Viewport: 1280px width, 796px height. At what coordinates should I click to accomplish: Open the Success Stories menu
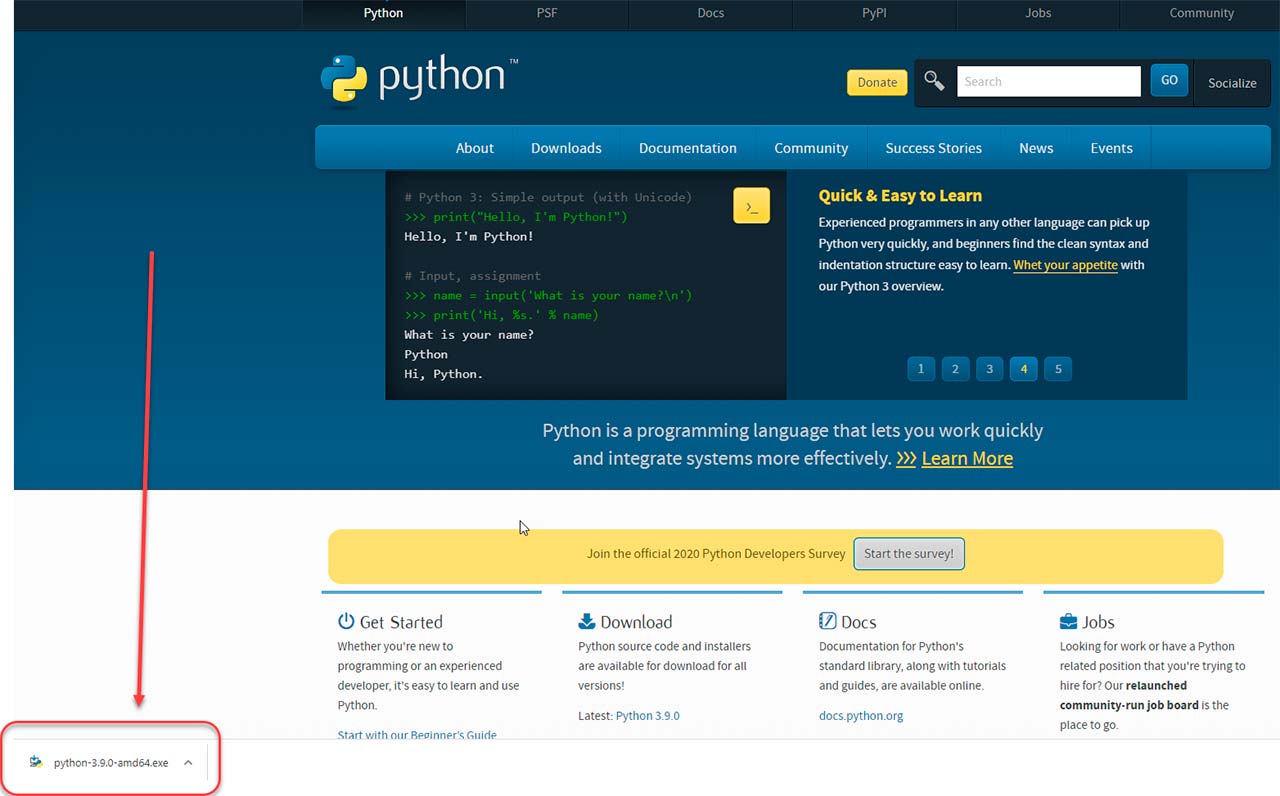[x=934, y=148]
